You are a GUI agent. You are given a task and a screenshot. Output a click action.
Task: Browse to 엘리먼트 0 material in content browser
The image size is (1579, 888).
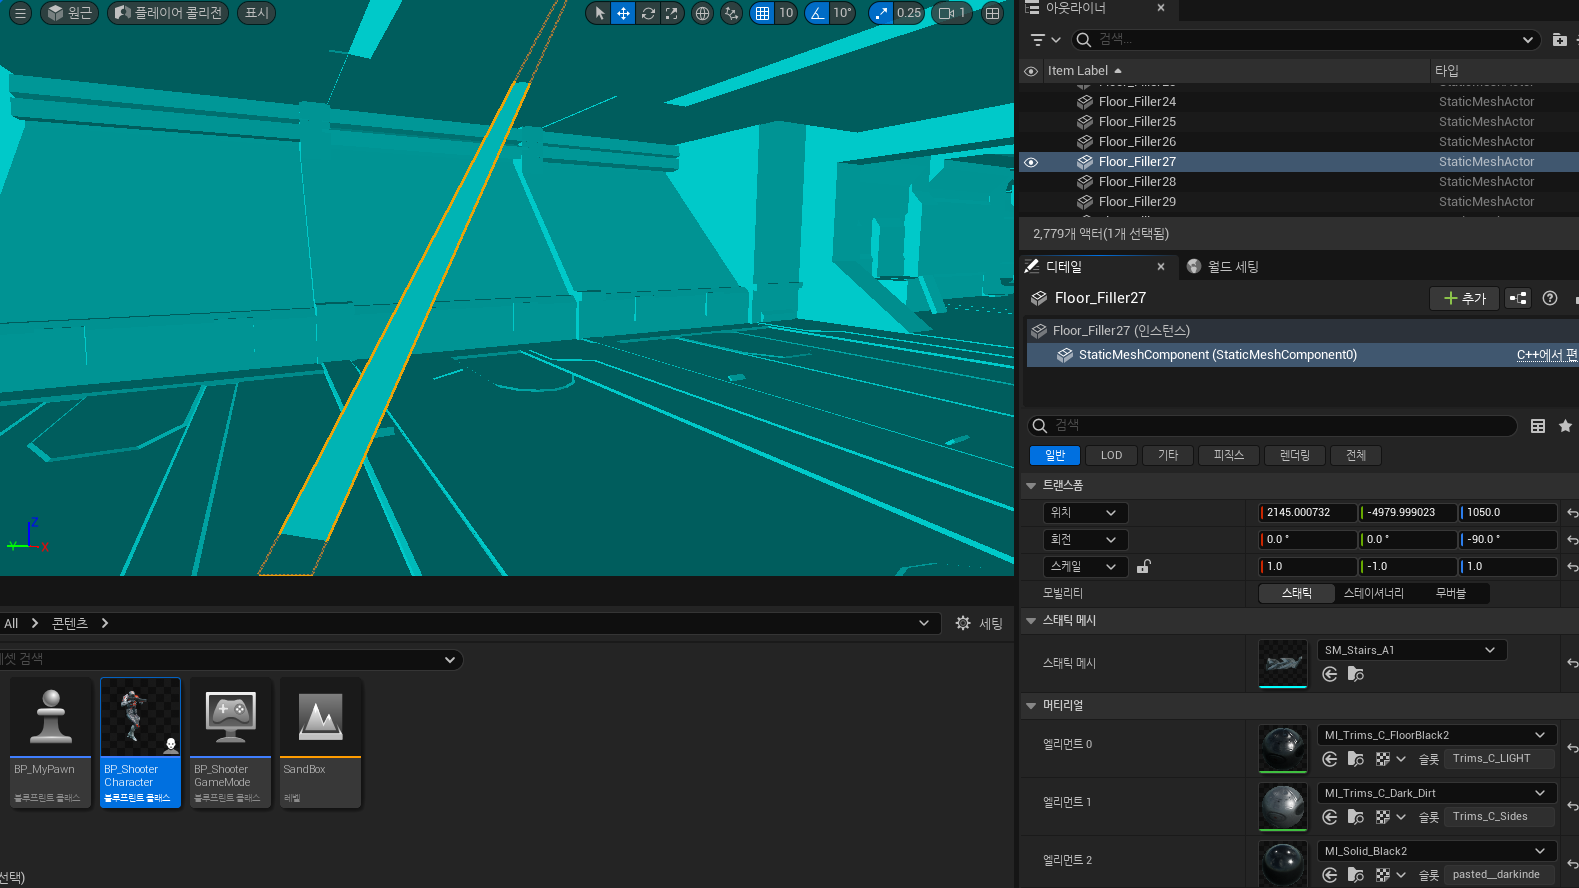coord(1355,759)
